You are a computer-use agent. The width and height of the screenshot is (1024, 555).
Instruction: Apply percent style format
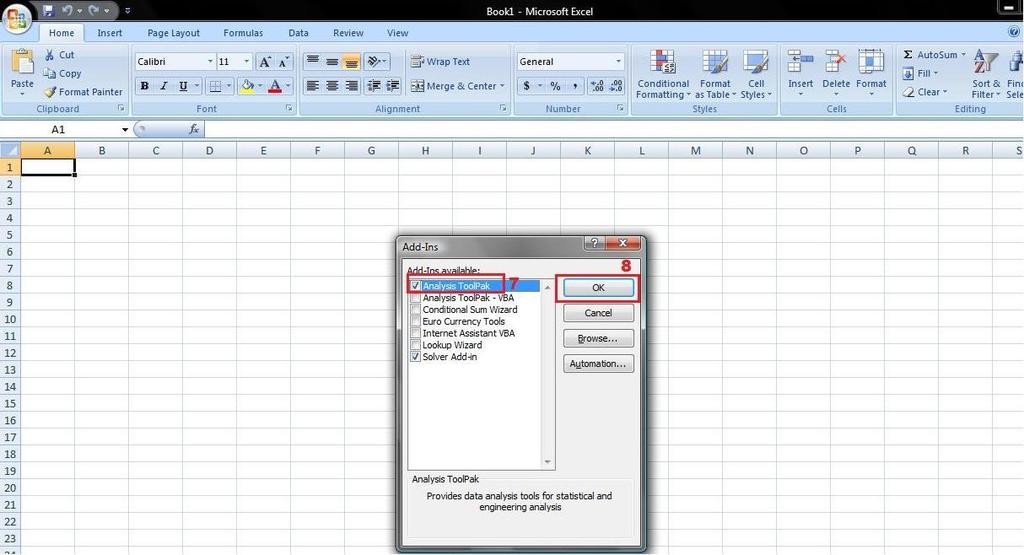pyautogui.click(x=555, y=86)
